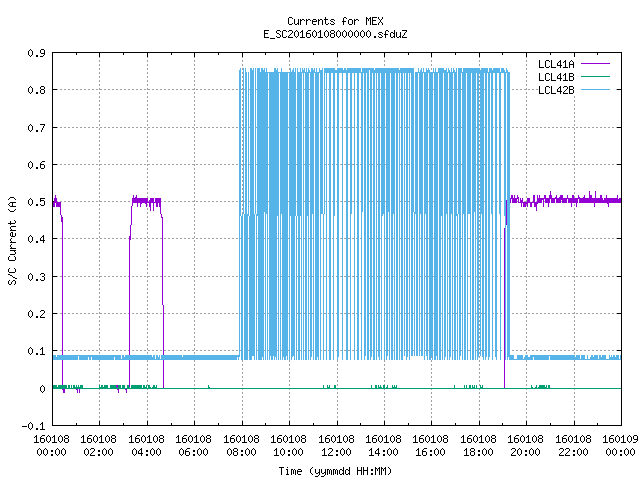Click the LCL41B legend label
Screen dimensions: 640x480
pos(556,77)
